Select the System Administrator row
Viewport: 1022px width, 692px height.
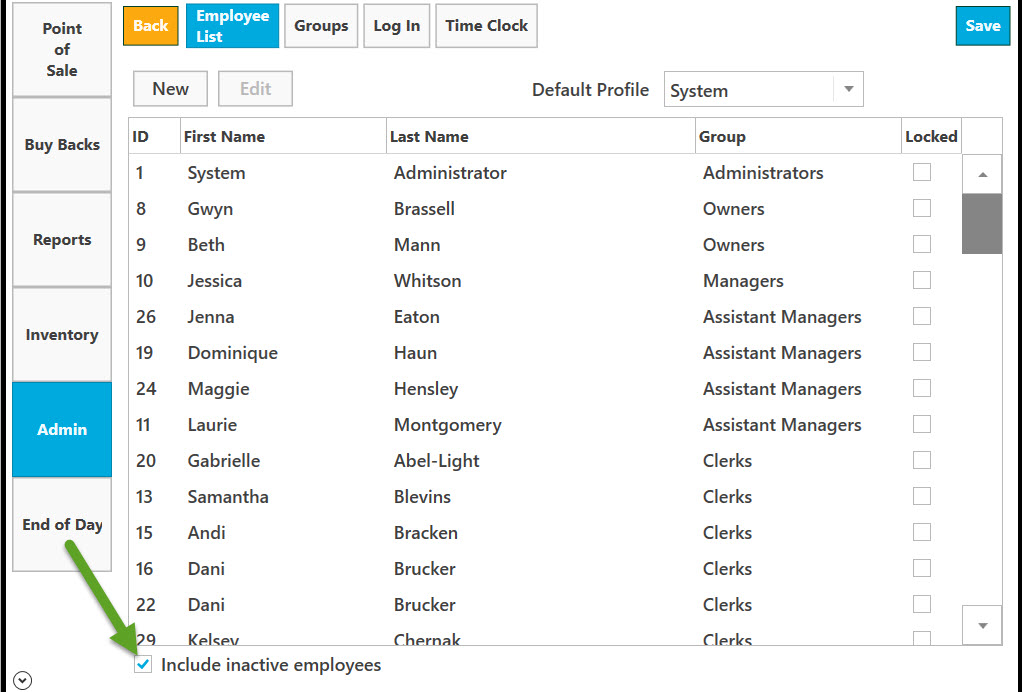(x=545, y=173)
